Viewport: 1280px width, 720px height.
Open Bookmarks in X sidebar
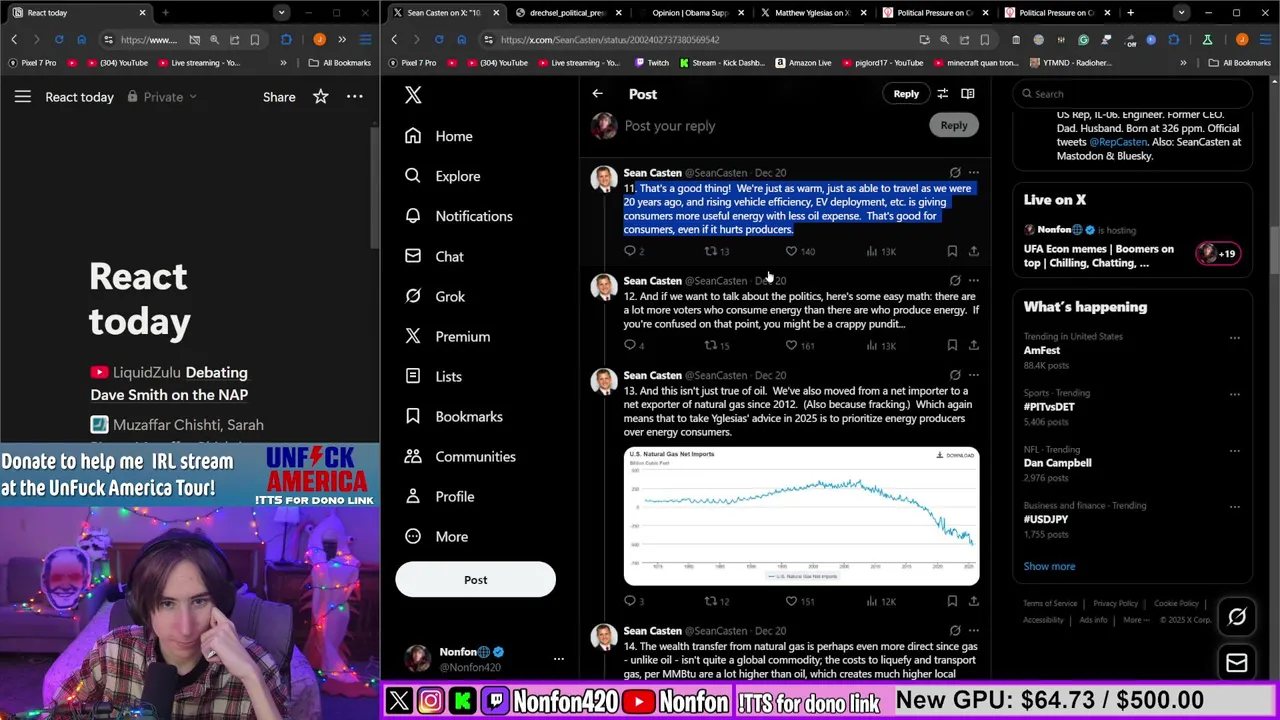(454, 416)
